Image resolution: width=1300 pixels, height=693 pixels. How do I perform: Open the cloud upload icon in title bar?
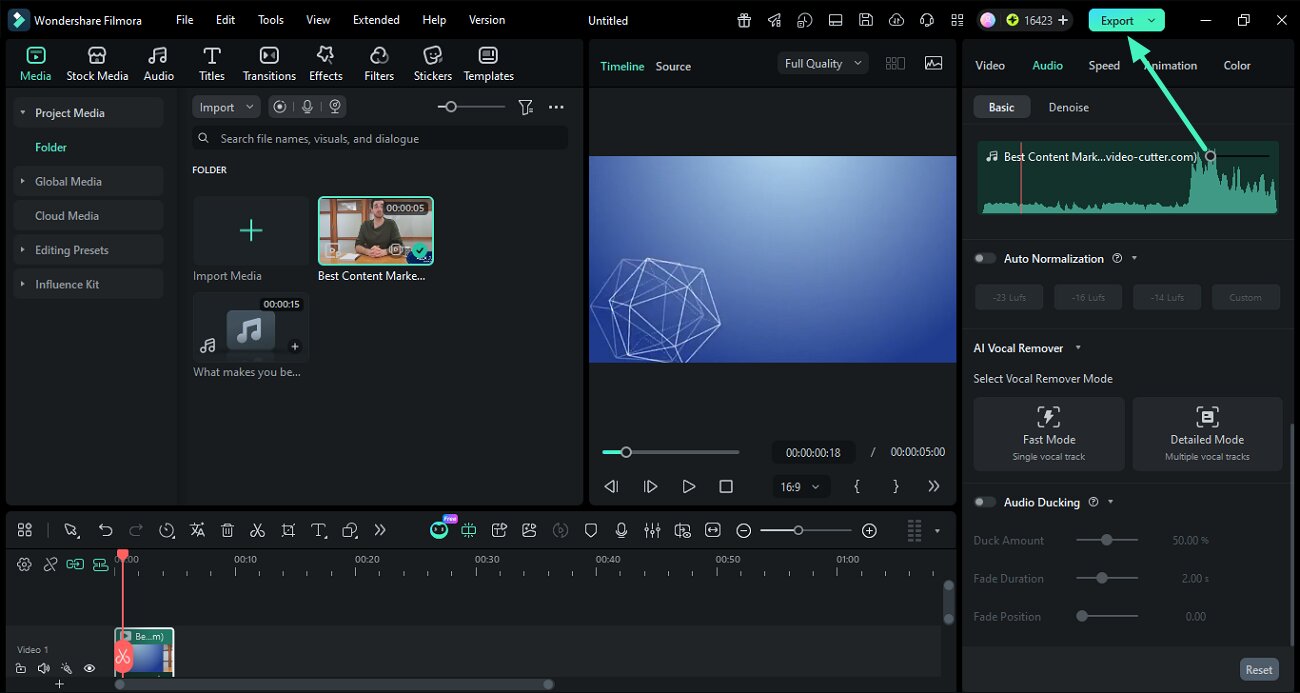(x=896, y=20)
